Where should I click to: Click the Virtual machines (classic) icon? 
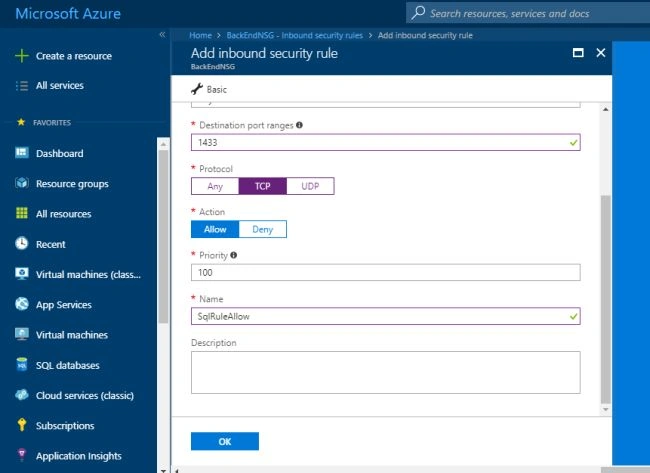(x=22, y=274)
